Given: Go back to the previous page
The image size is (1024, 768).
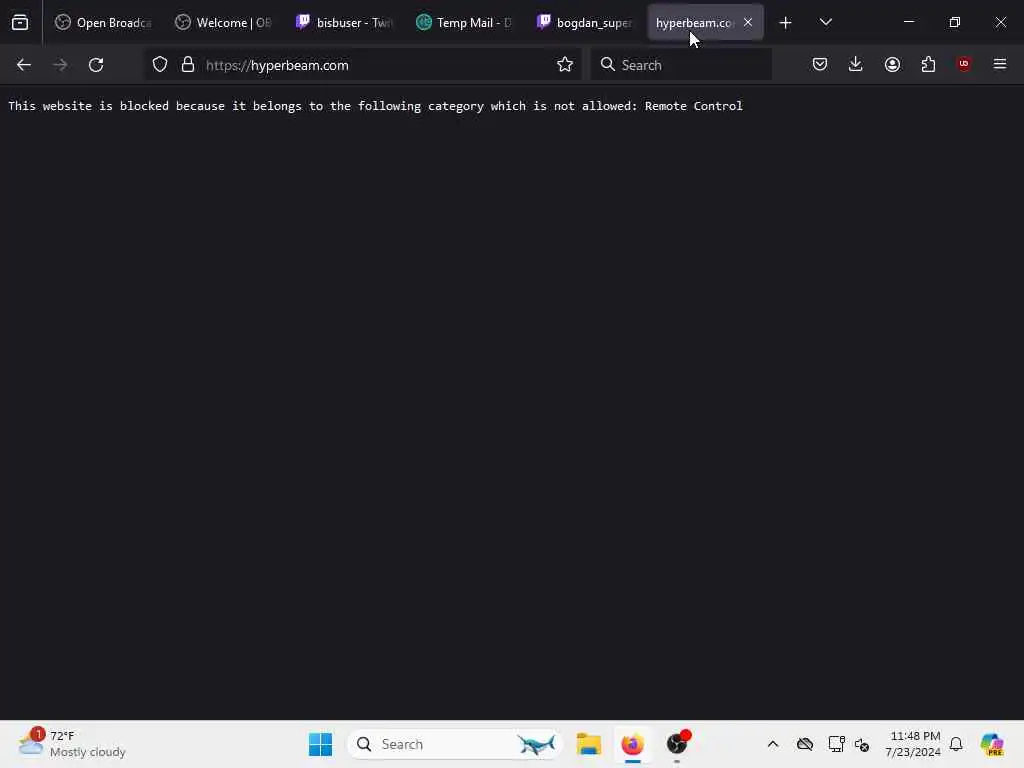Looking at the screenshot, I should click(x=24, y=65).
